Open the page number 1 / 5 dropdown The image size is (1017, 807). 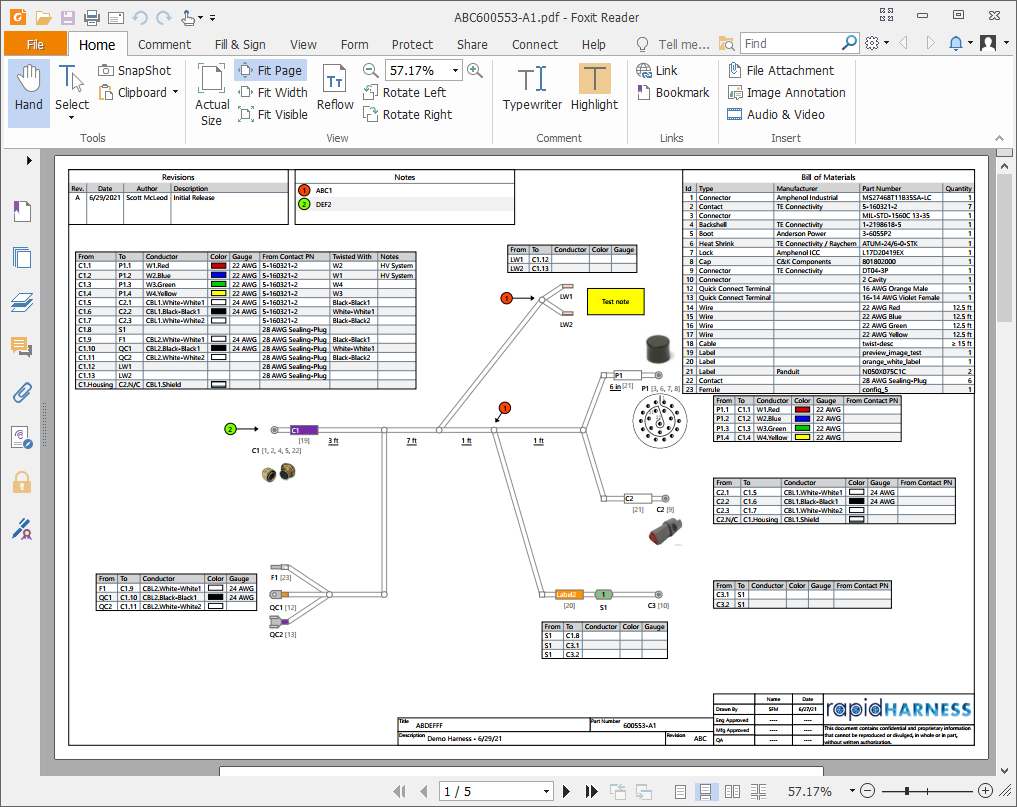pos(546,791)
